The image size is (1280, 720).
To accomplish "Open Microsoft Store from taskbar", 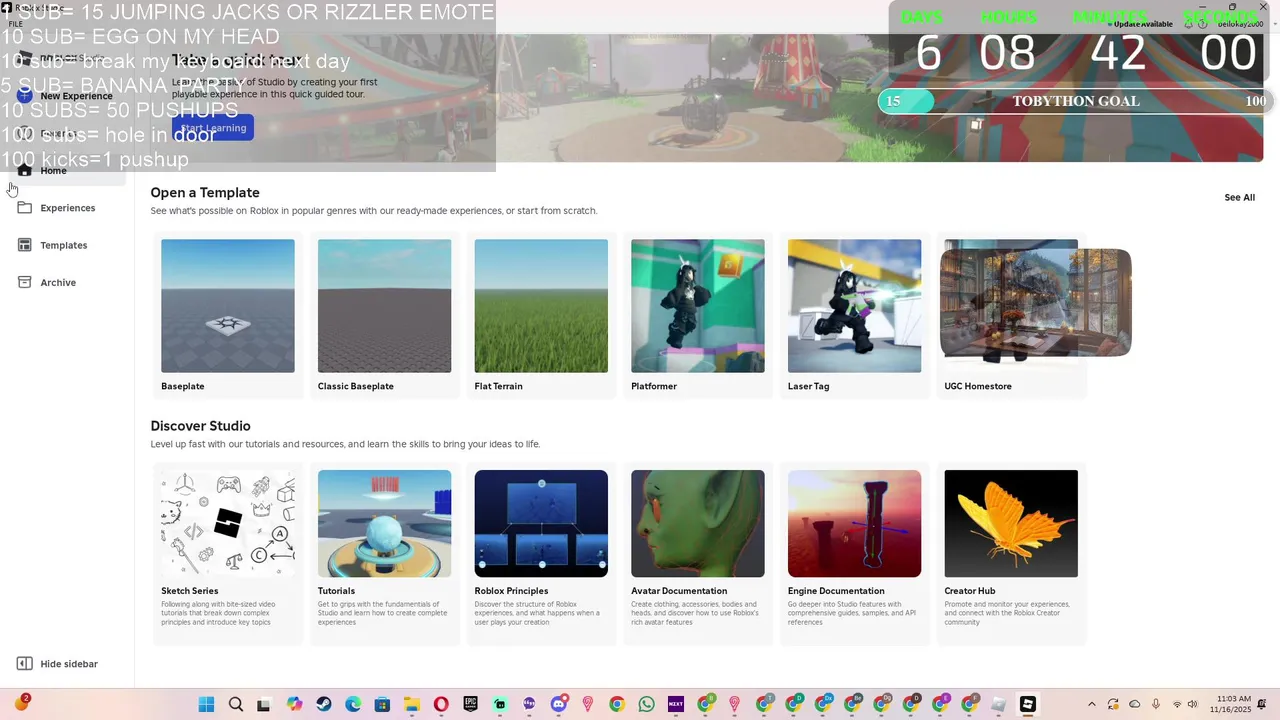I will [x=382, y=705].
